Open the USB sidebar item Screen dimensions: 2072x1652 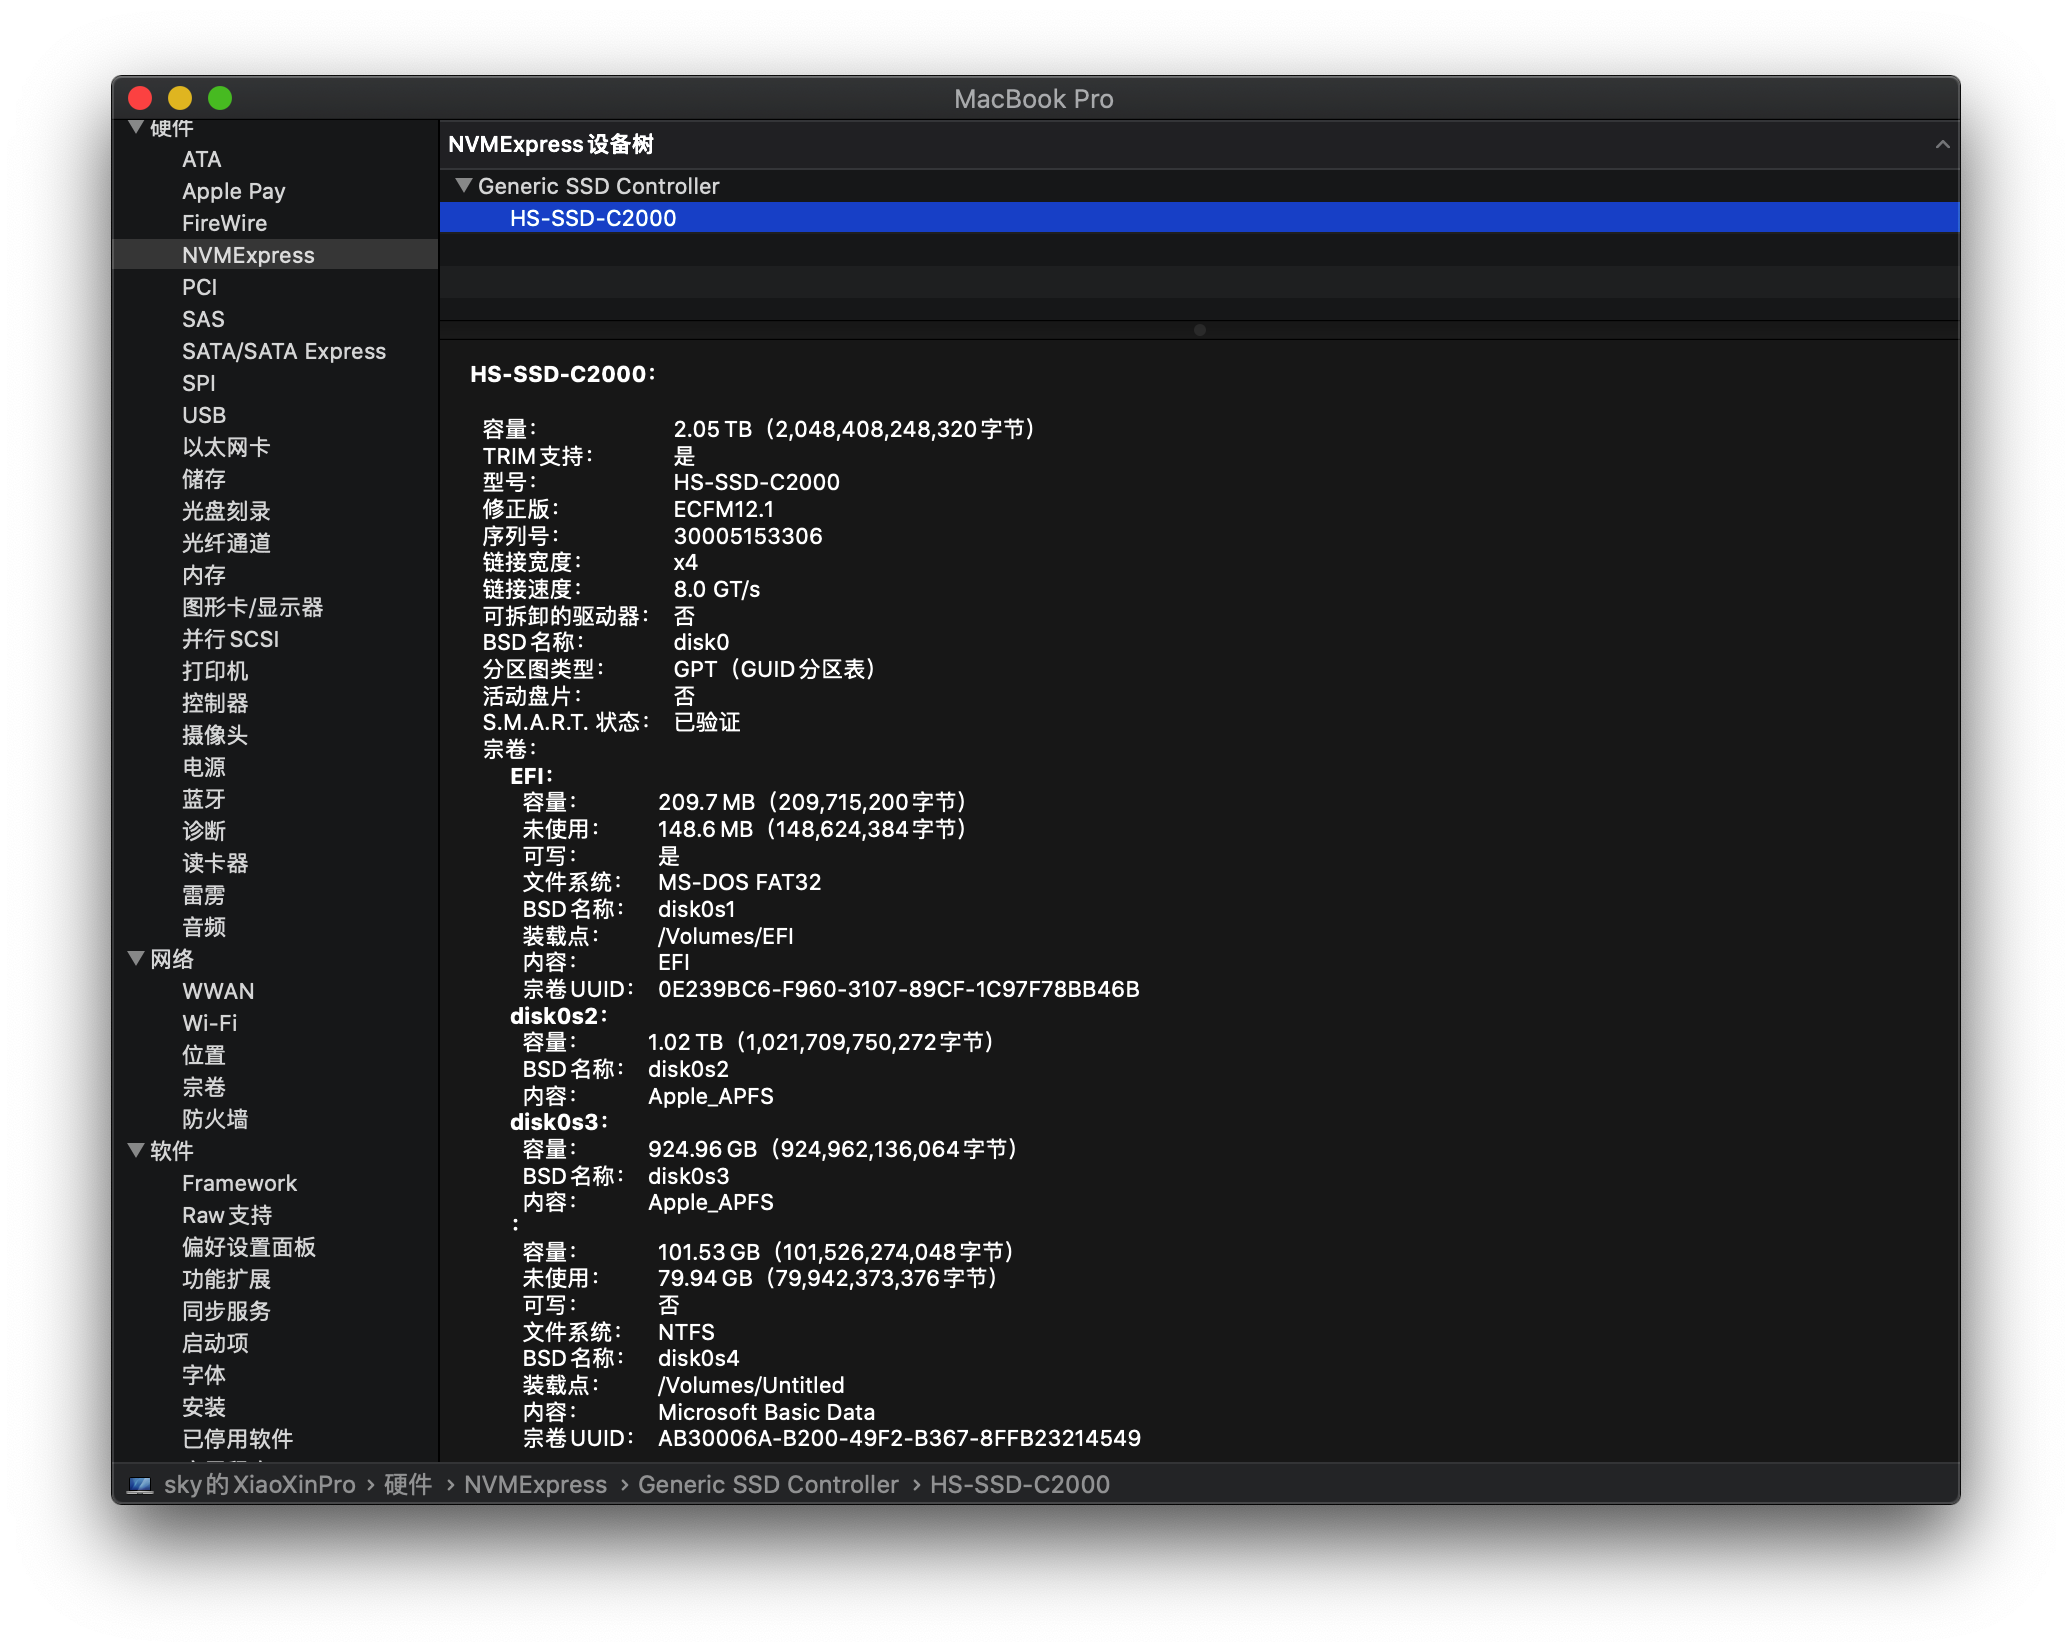204,415
